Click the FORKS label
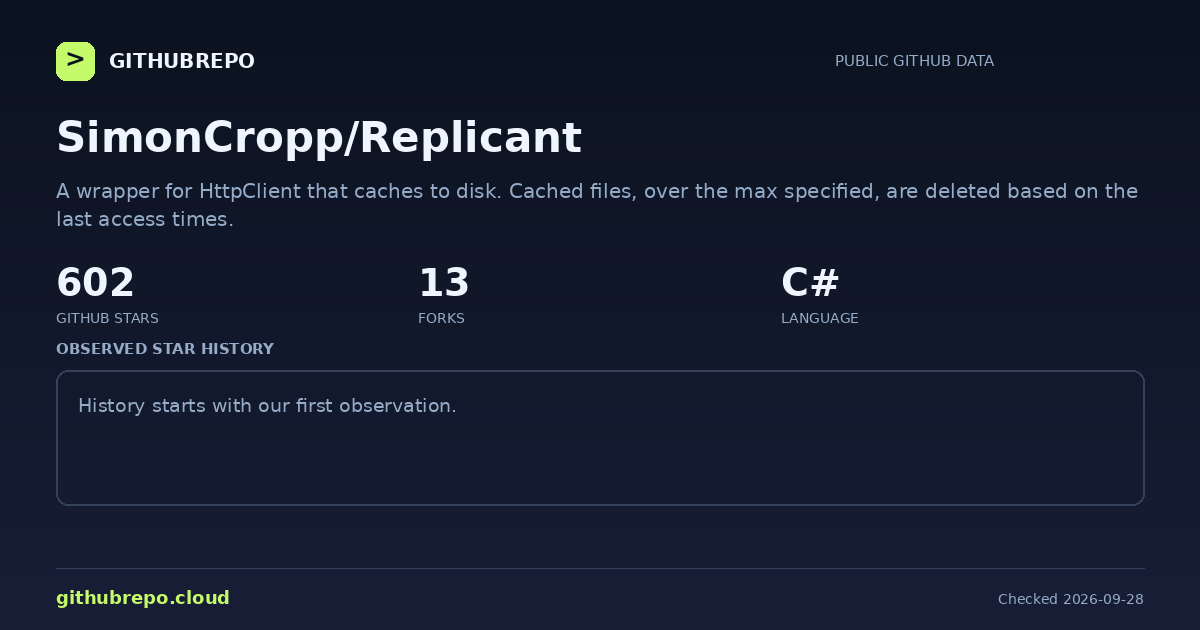1200x630 pixels. [441, 318]
